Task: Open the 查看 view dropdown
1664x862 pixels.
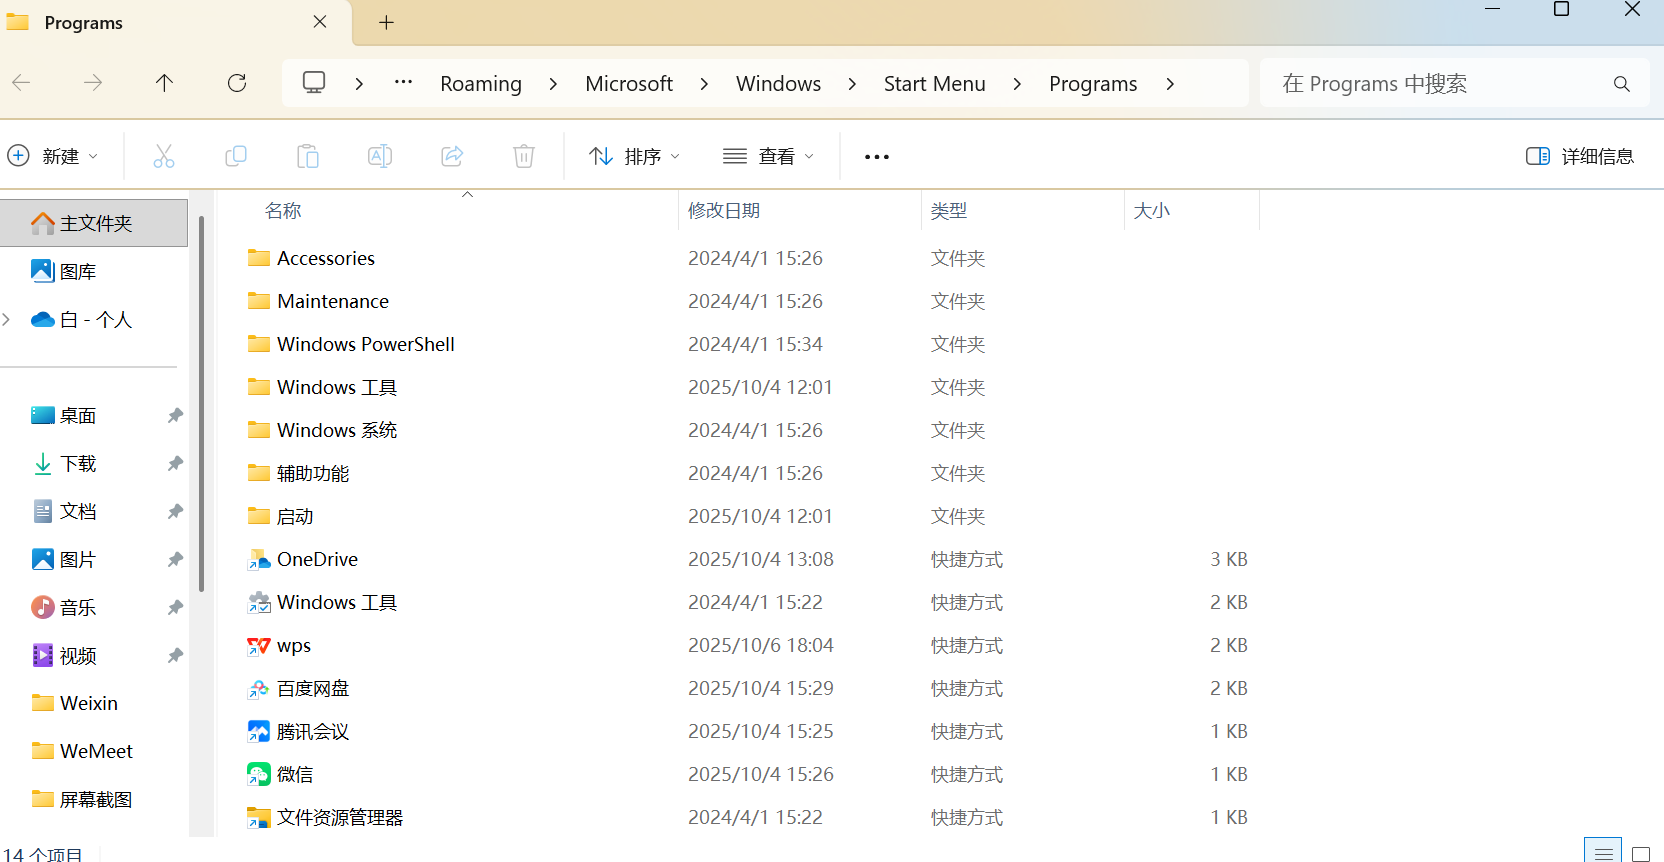Action: click(x=768, y=156)
